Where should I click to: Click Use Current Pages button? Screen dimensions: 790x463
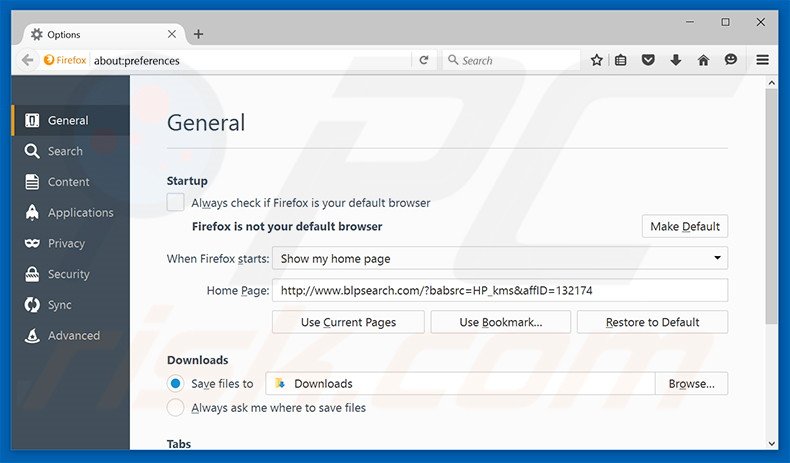coord(348,322)
